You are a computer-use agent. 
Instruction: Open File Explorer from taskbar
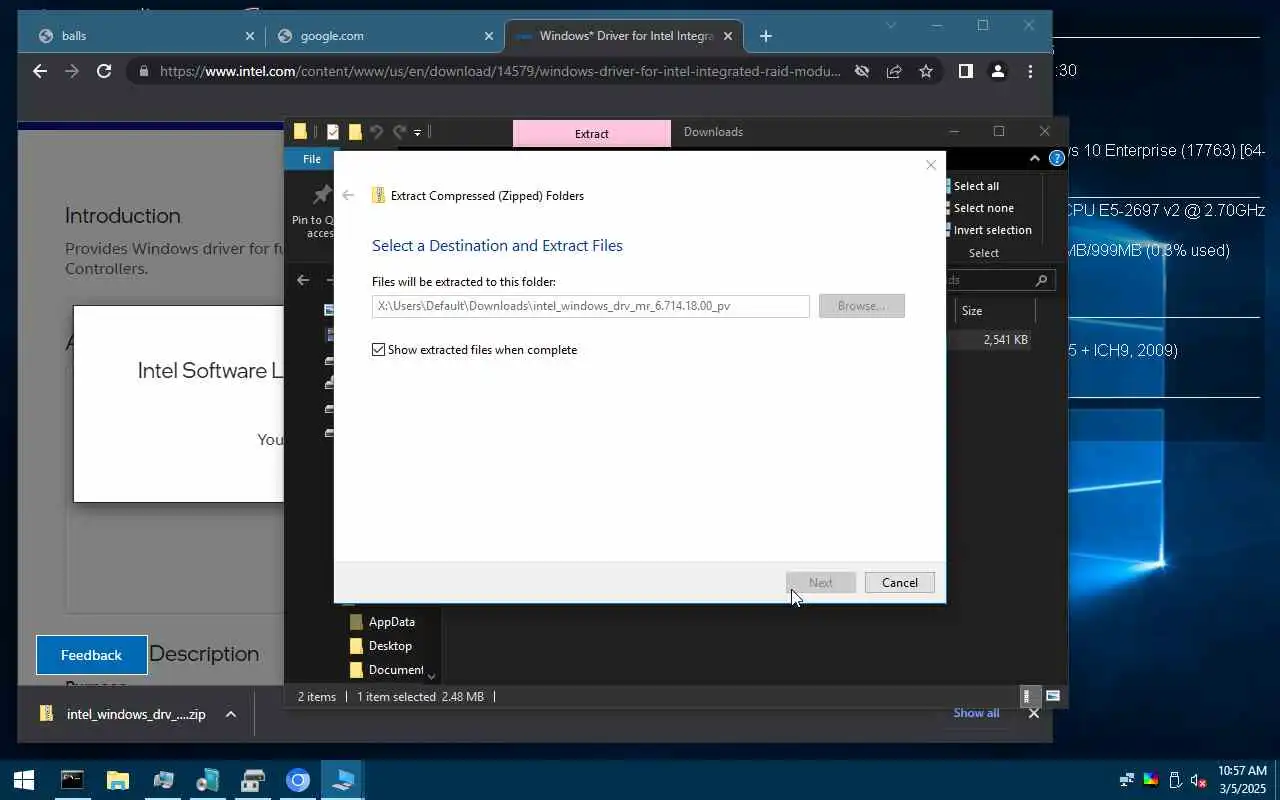[118, 780]
